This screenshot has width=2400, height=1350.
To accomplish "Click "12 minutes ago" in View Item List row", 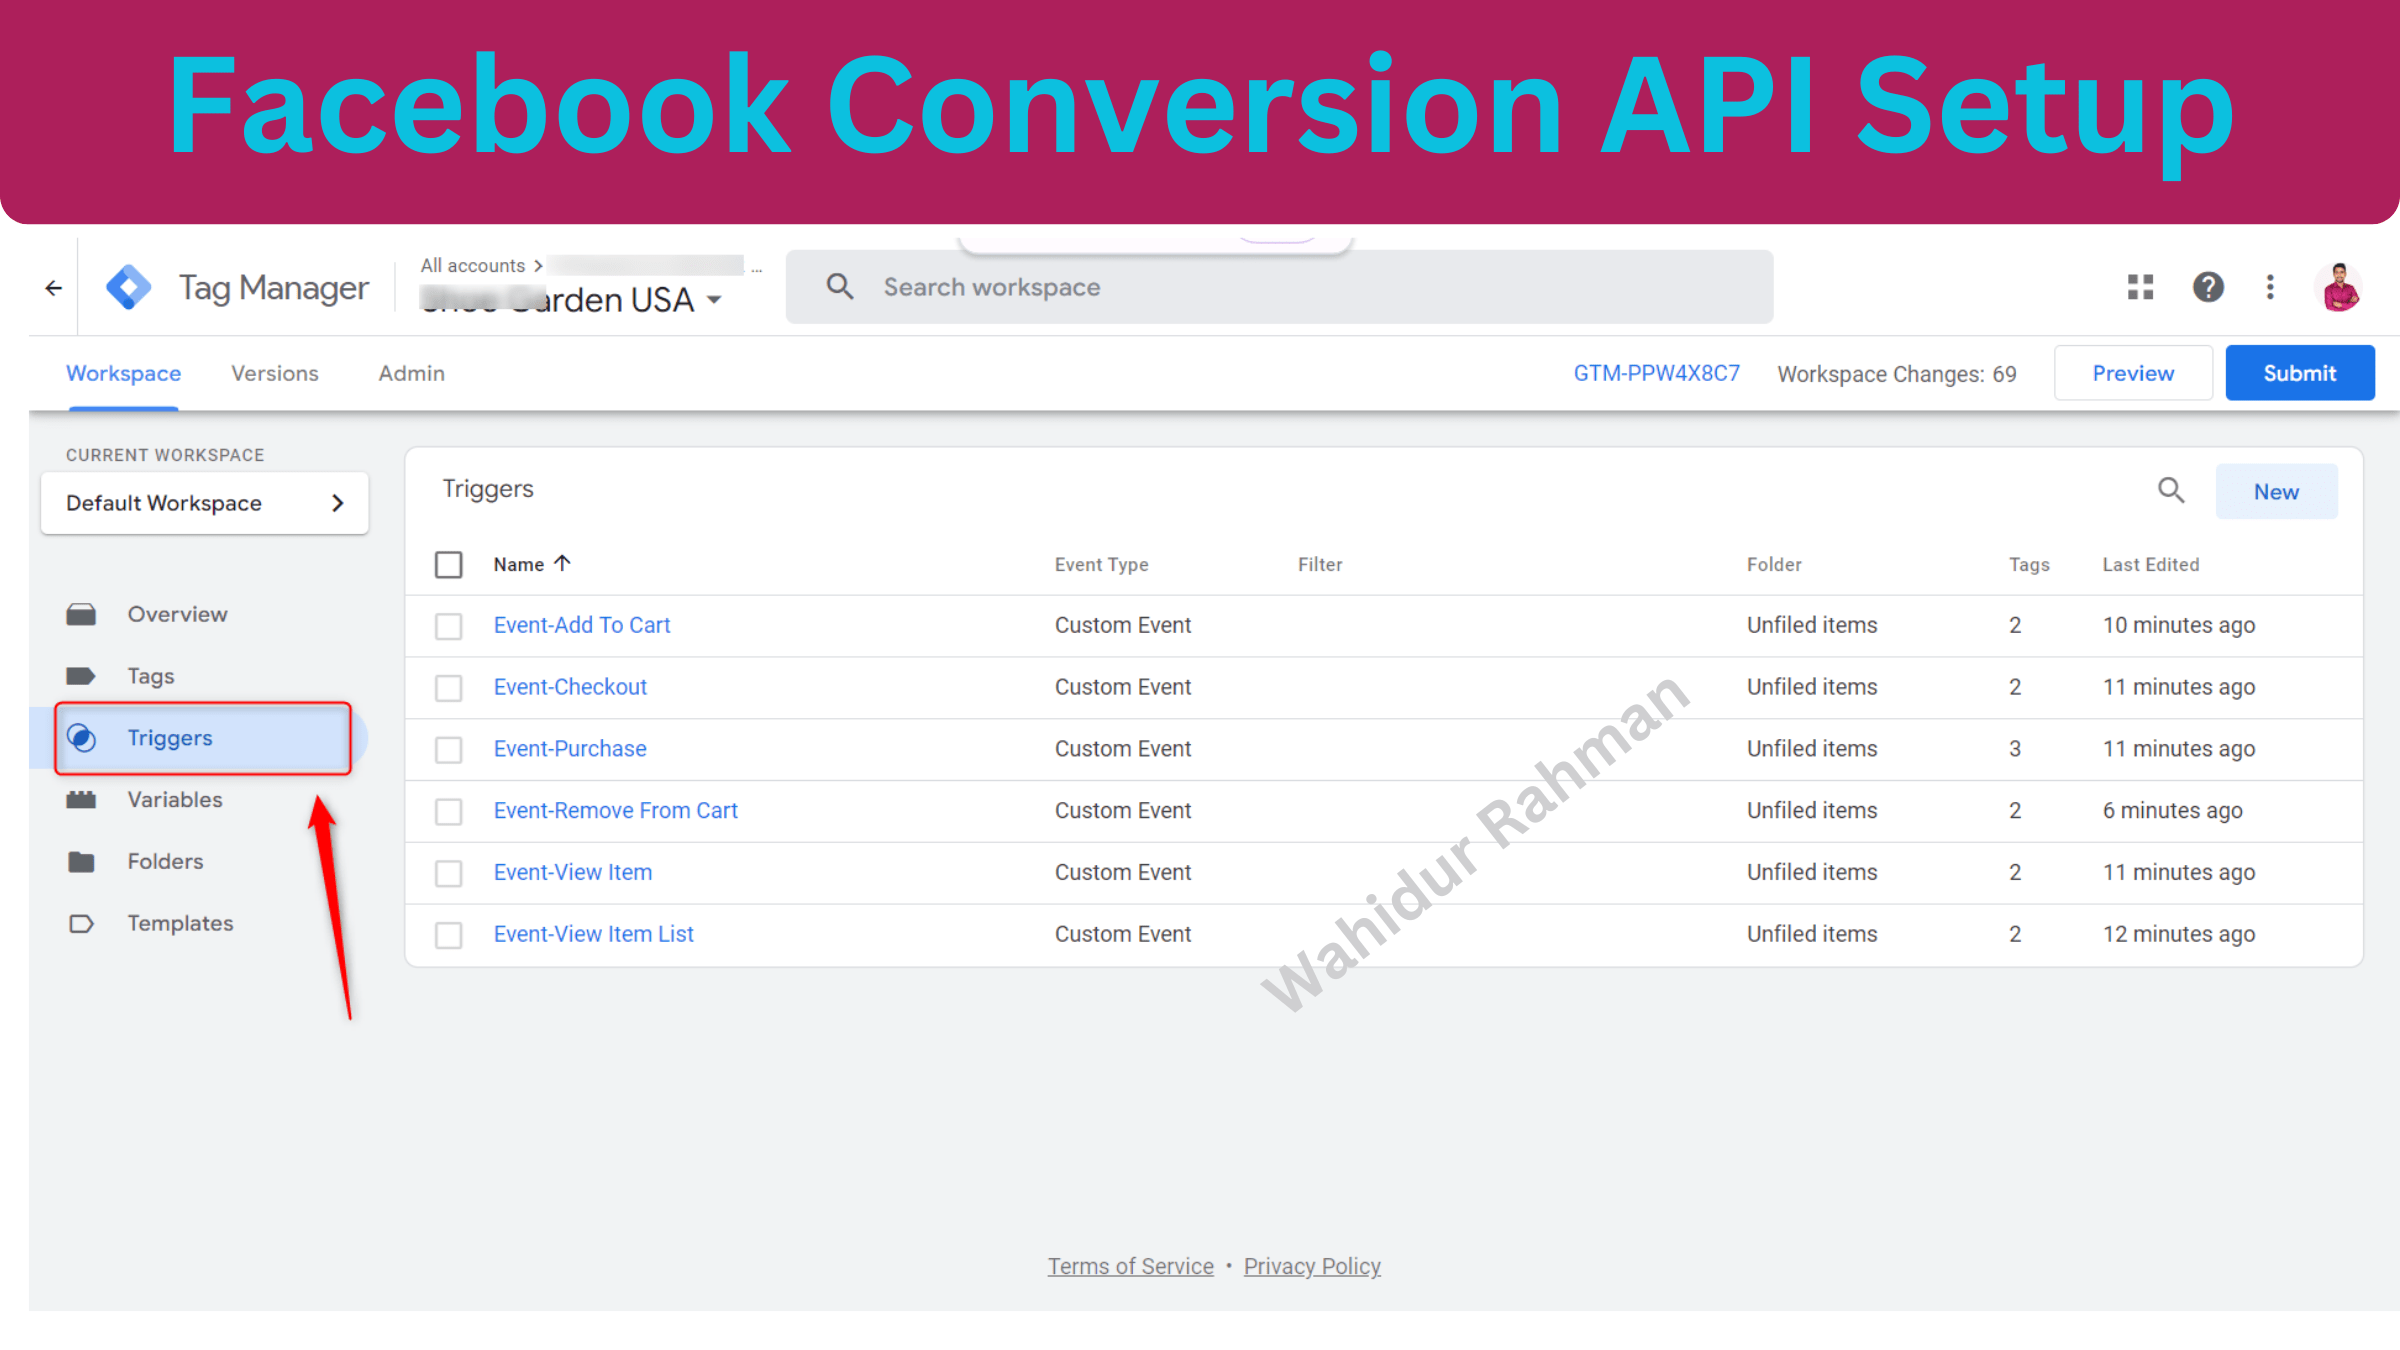I will pos(2179,934).
